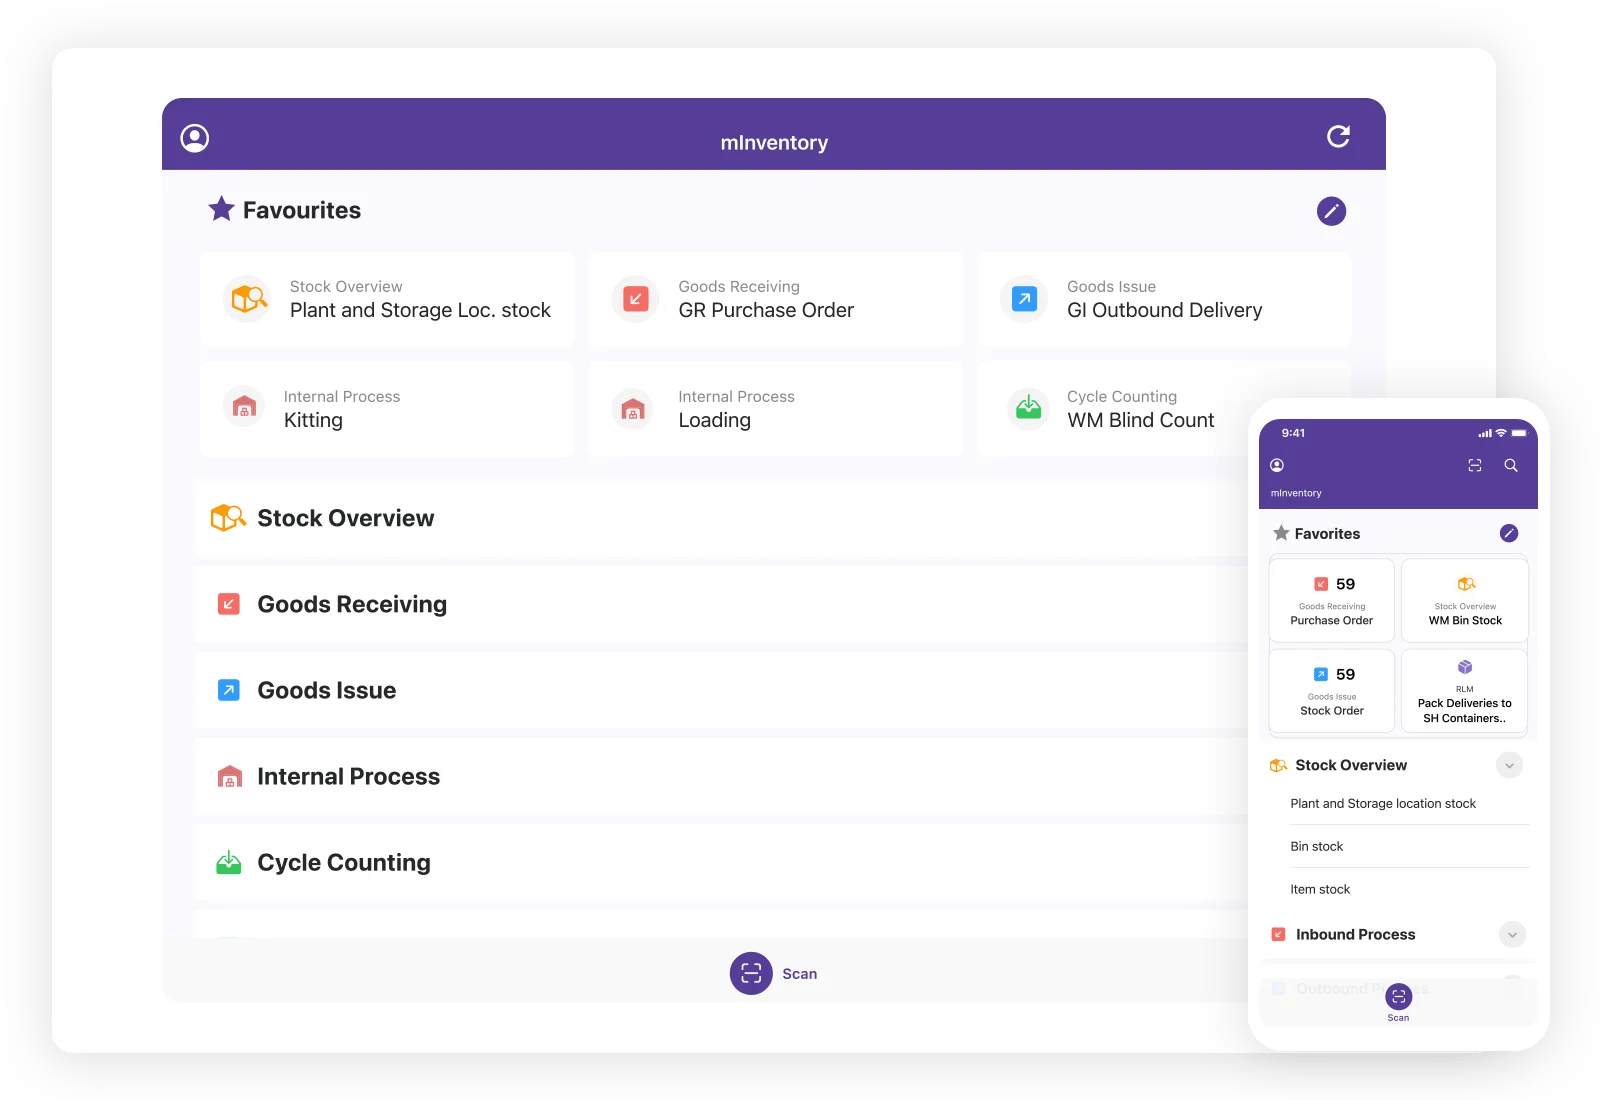This screenshot has height=1100, width=1600.
Task: Expand the tablet Stock Overview section
Action: click(x=720, y=518)
